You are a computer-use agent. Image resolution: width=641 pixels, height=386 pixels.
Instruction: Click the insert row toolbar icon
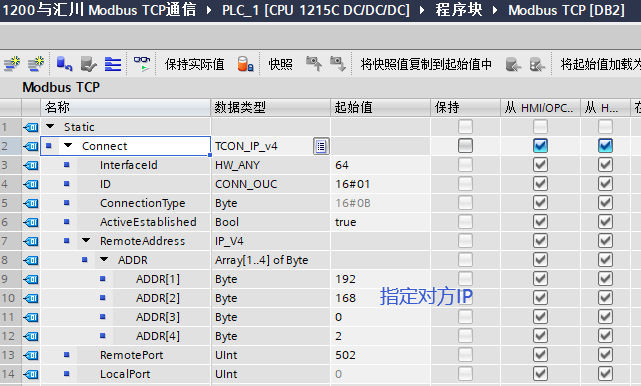click(12, 64)
